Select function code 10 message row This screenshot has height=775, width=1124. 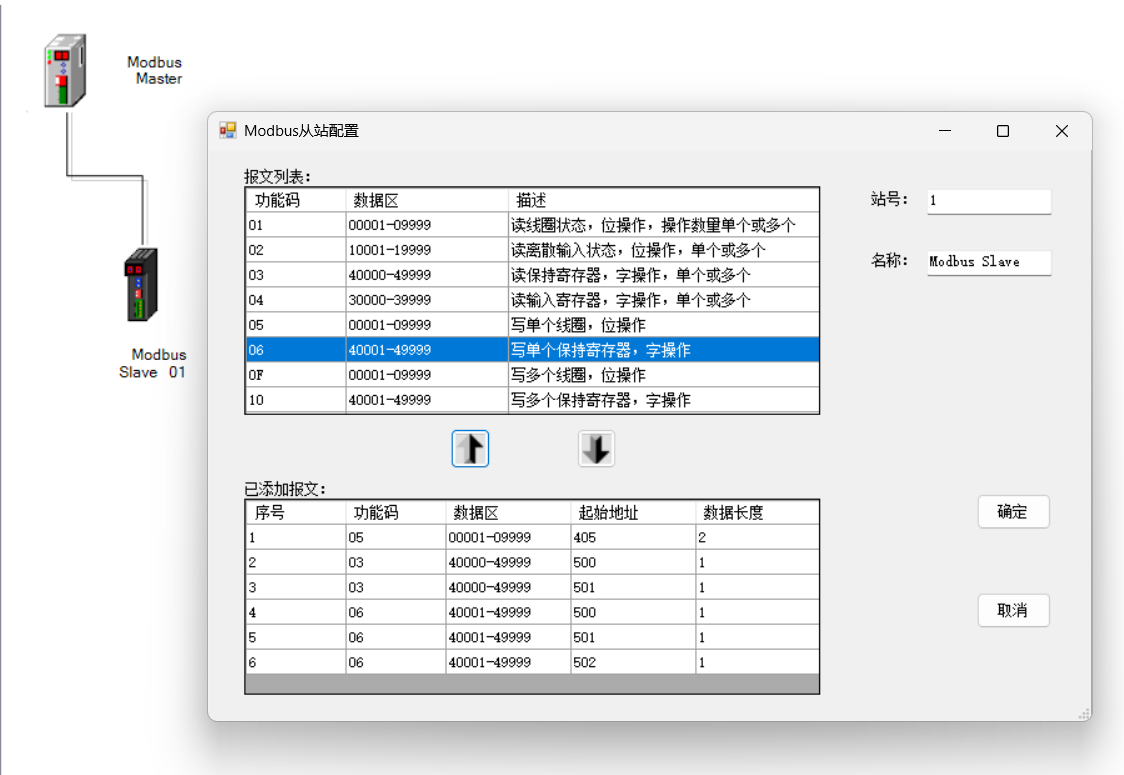pyautogui.click(x=531, y=400)
